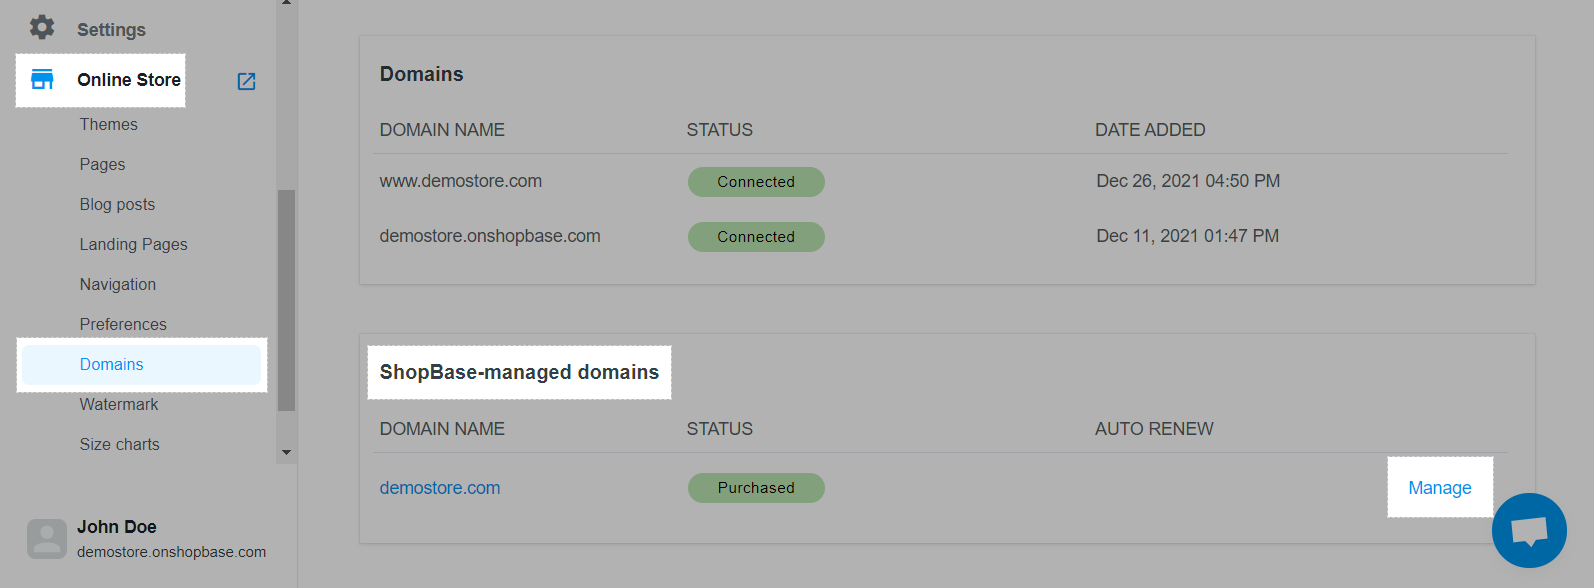The width and height of the screenshot is (1594, 588).
Task: Go to Size charts
Action: click(120, 444)
